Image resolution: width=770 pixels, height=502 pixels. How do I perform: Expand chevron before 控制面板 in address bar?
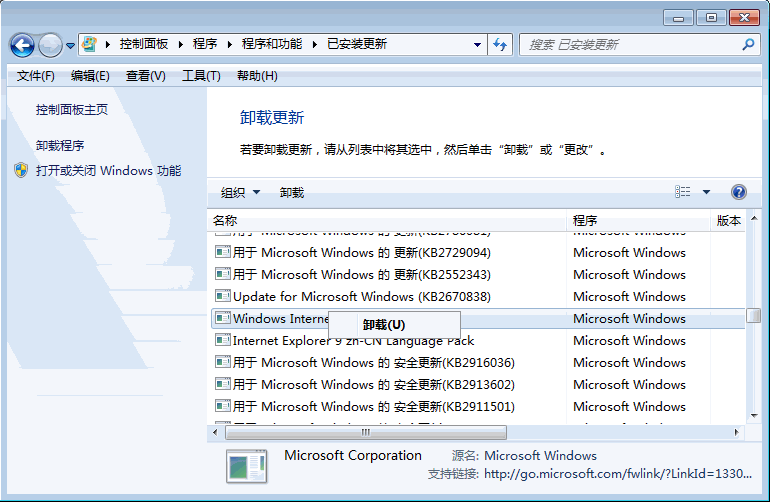108,45
